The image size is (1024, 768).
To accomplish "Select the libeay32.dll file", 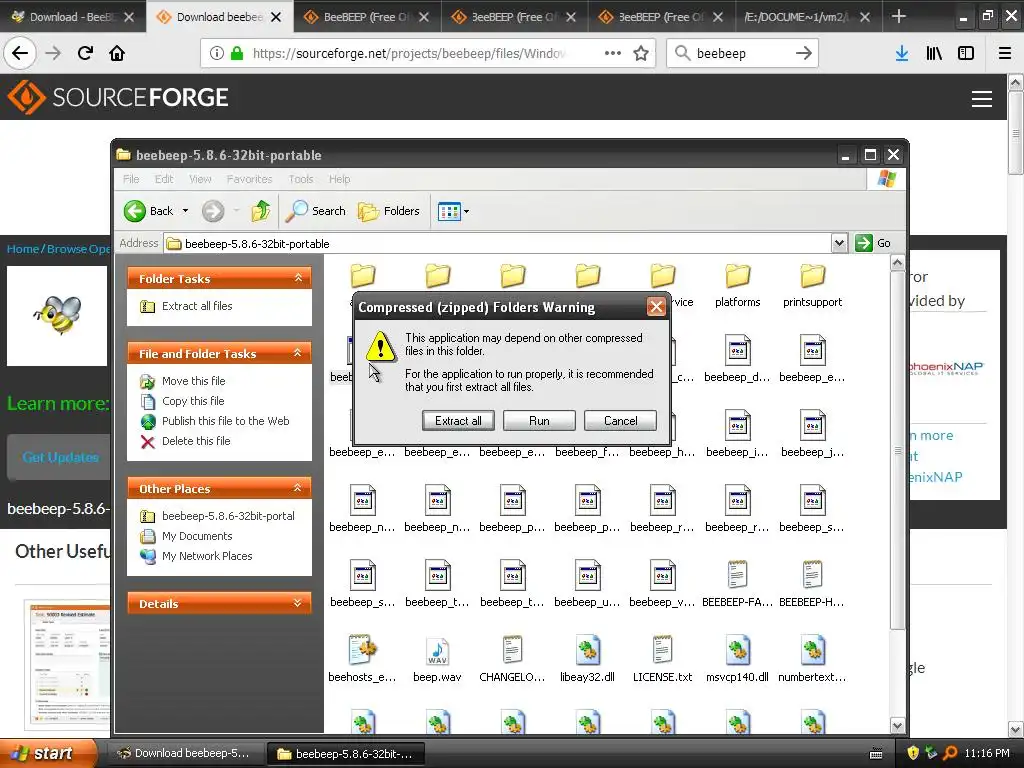I will pos(587,660).
